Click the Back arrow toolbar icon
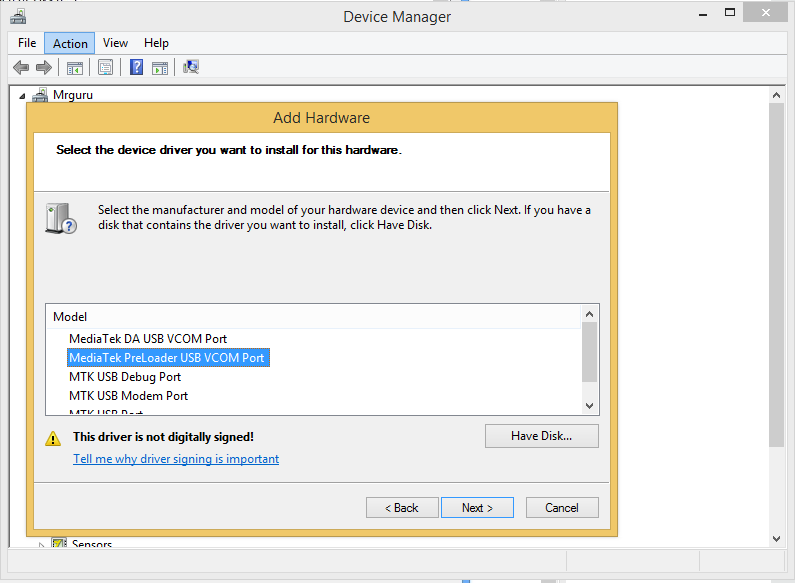 coord(21,67)
